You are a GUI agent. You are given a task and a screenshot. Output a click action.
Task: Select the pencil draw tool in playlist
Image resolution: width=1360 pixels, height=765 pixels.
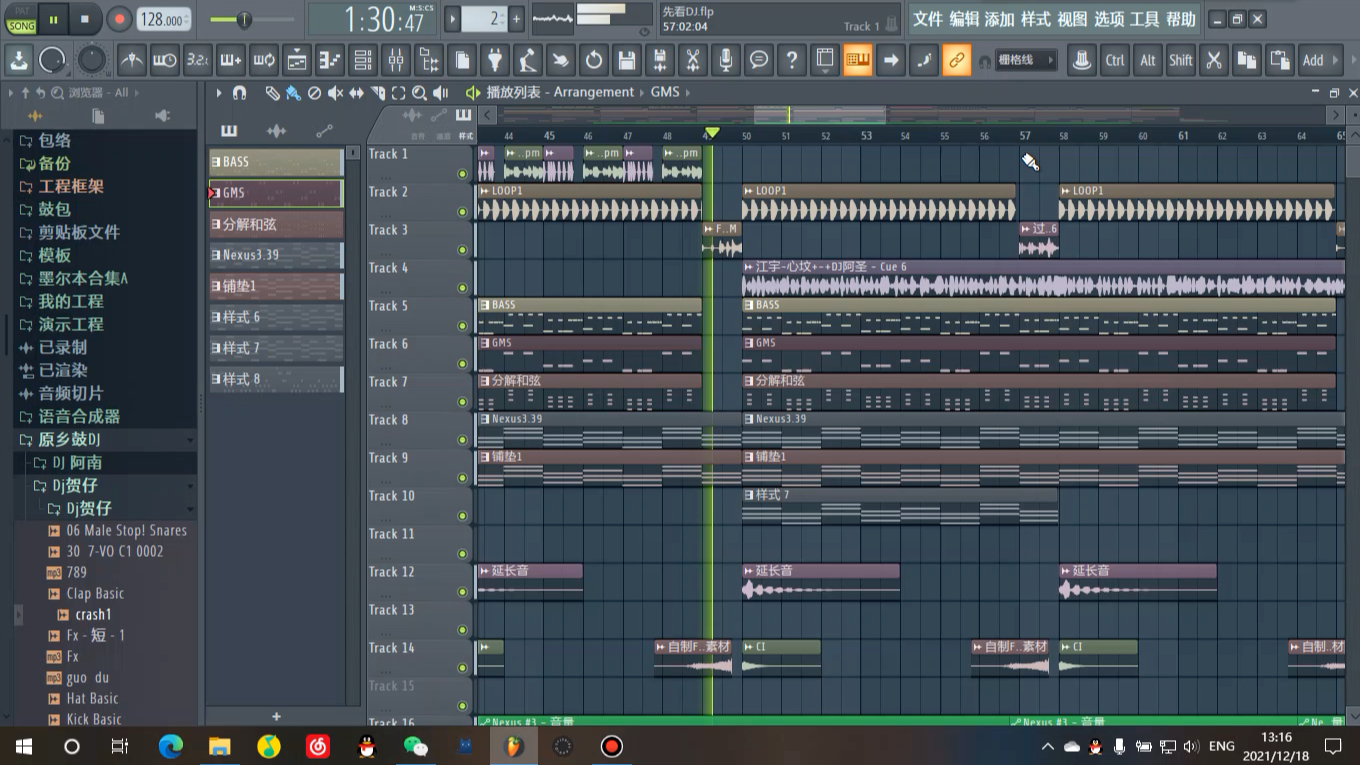(272, 93)
